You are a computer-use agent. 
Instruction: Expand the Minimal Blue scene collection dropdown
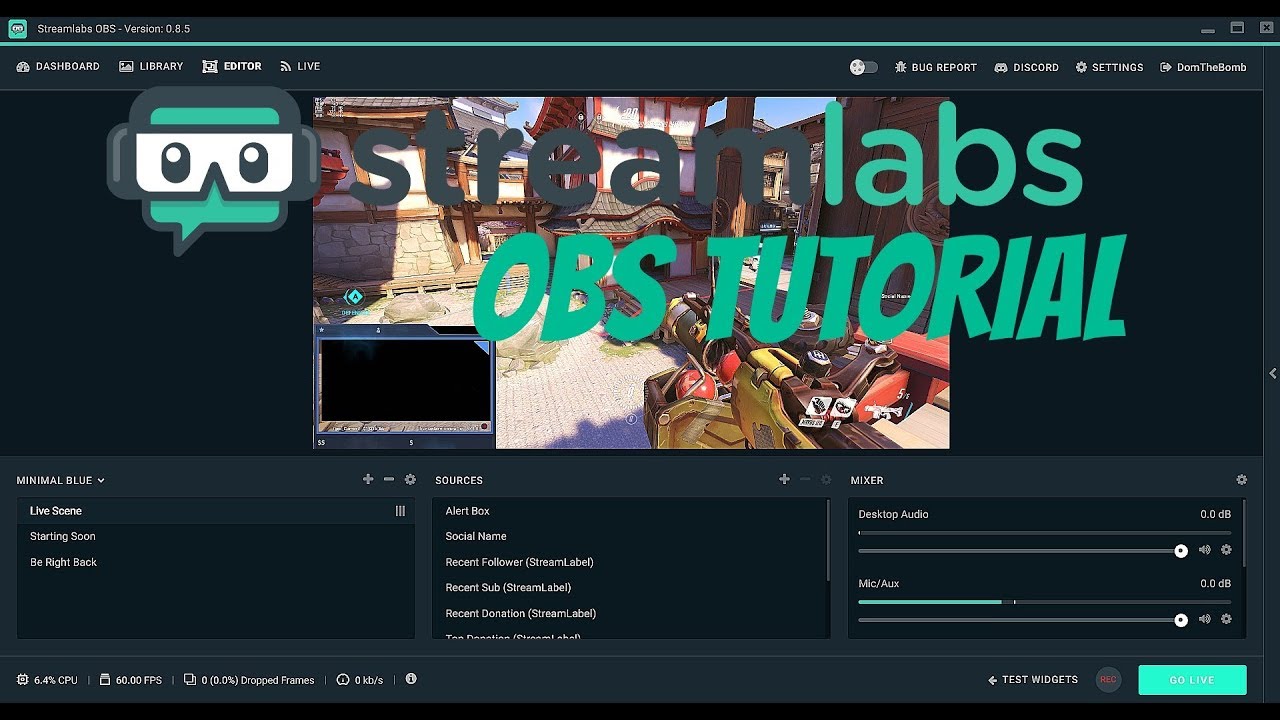click(x=61, y=481)
